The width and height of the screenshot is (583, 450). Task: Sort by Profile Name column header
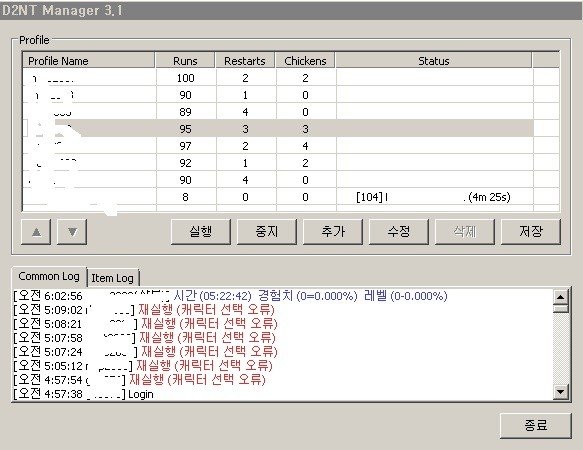[88, 60]
